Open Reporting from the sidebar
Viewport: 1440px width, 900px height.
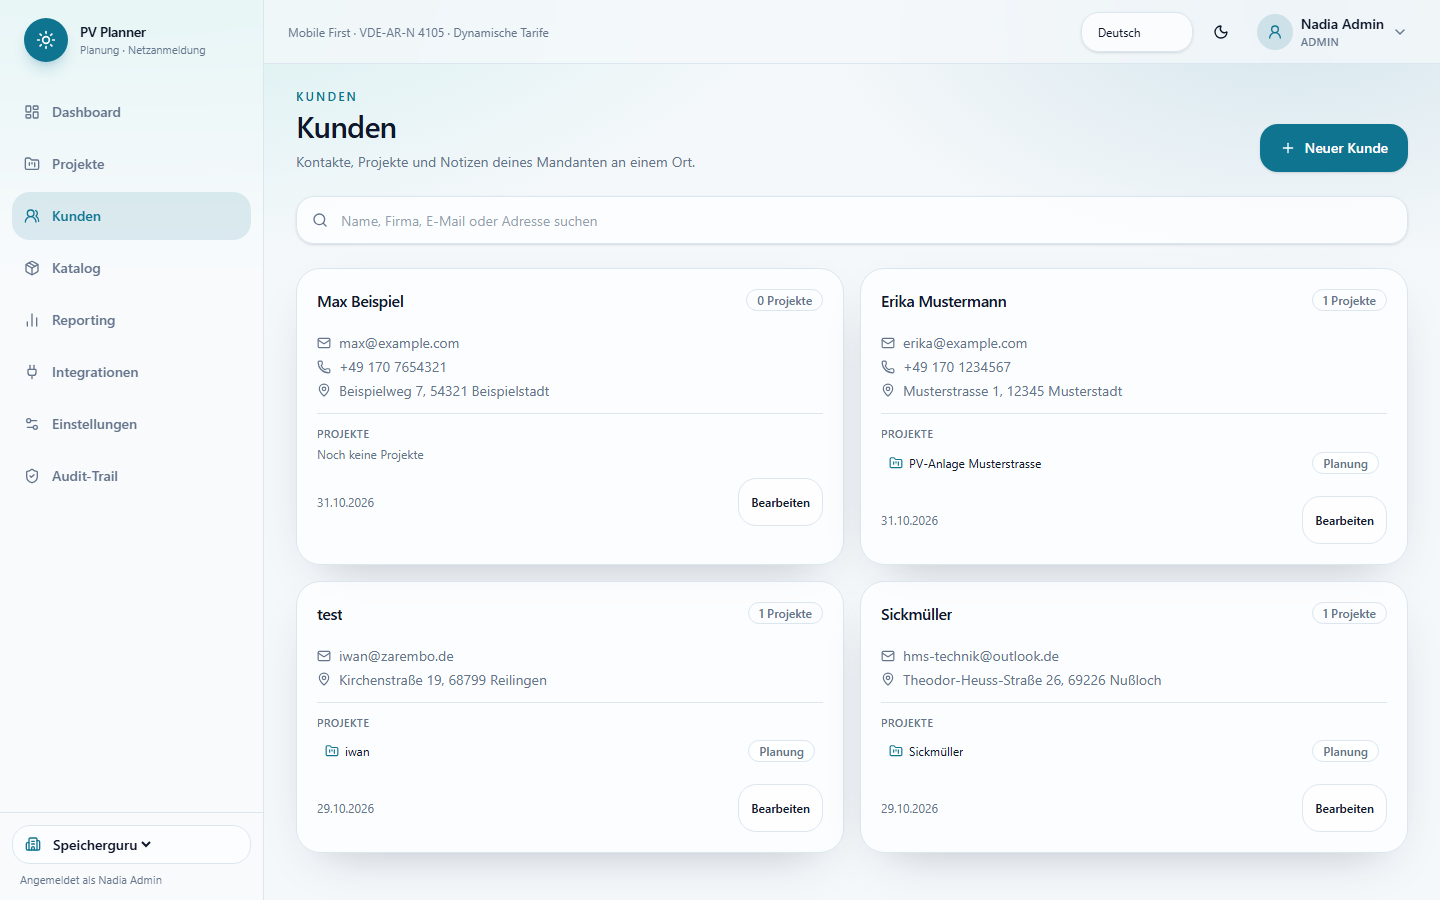tap(131, 320)
